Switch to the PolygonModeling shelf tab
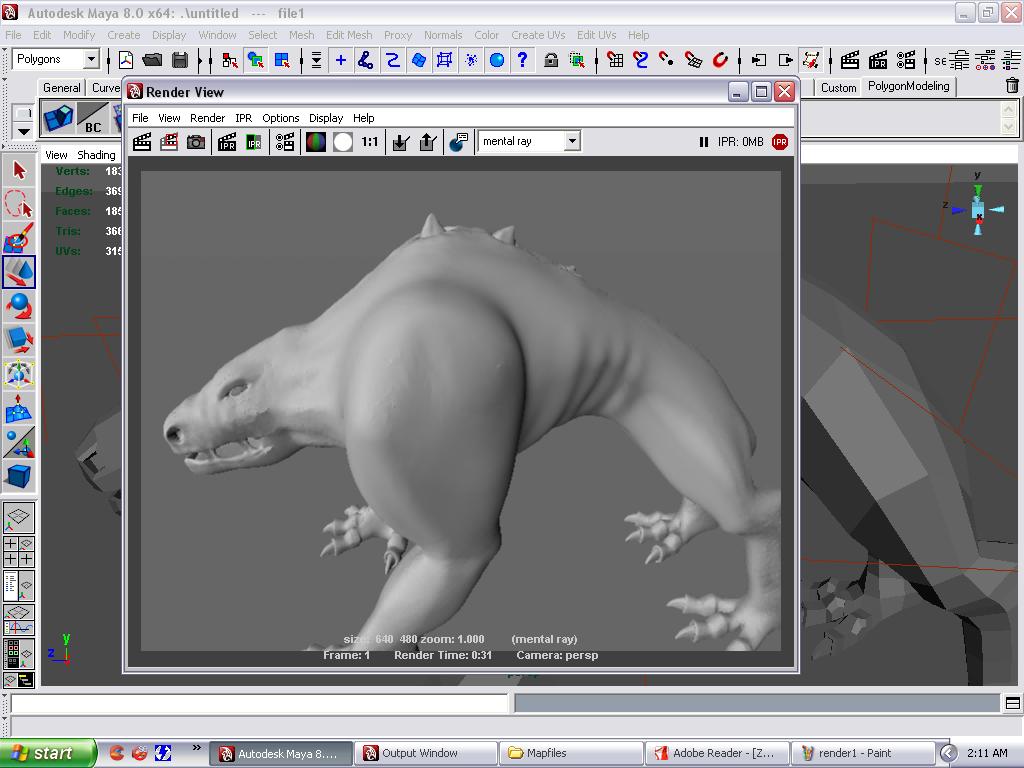Screen dimensions: 1024x768 point(909,87)
